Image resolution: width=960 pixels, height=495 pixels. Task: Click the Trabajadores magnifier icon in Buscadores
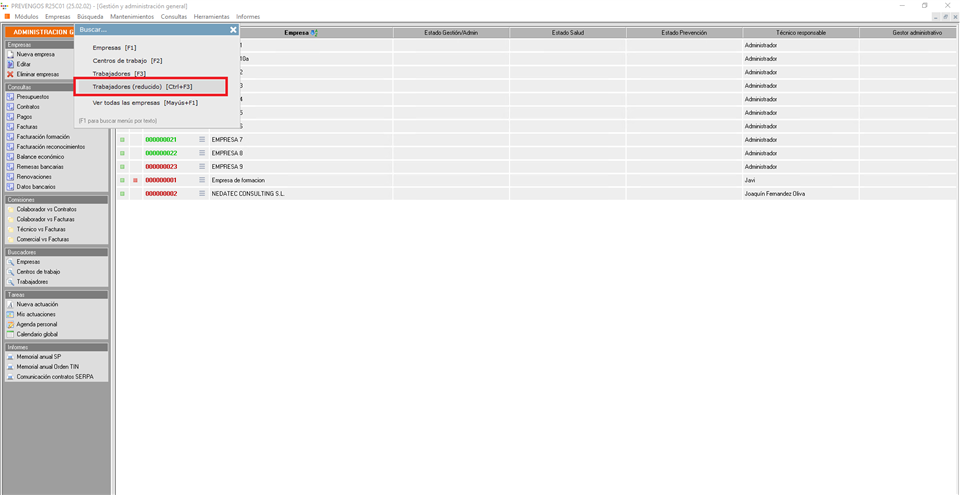tap(10, 282)
